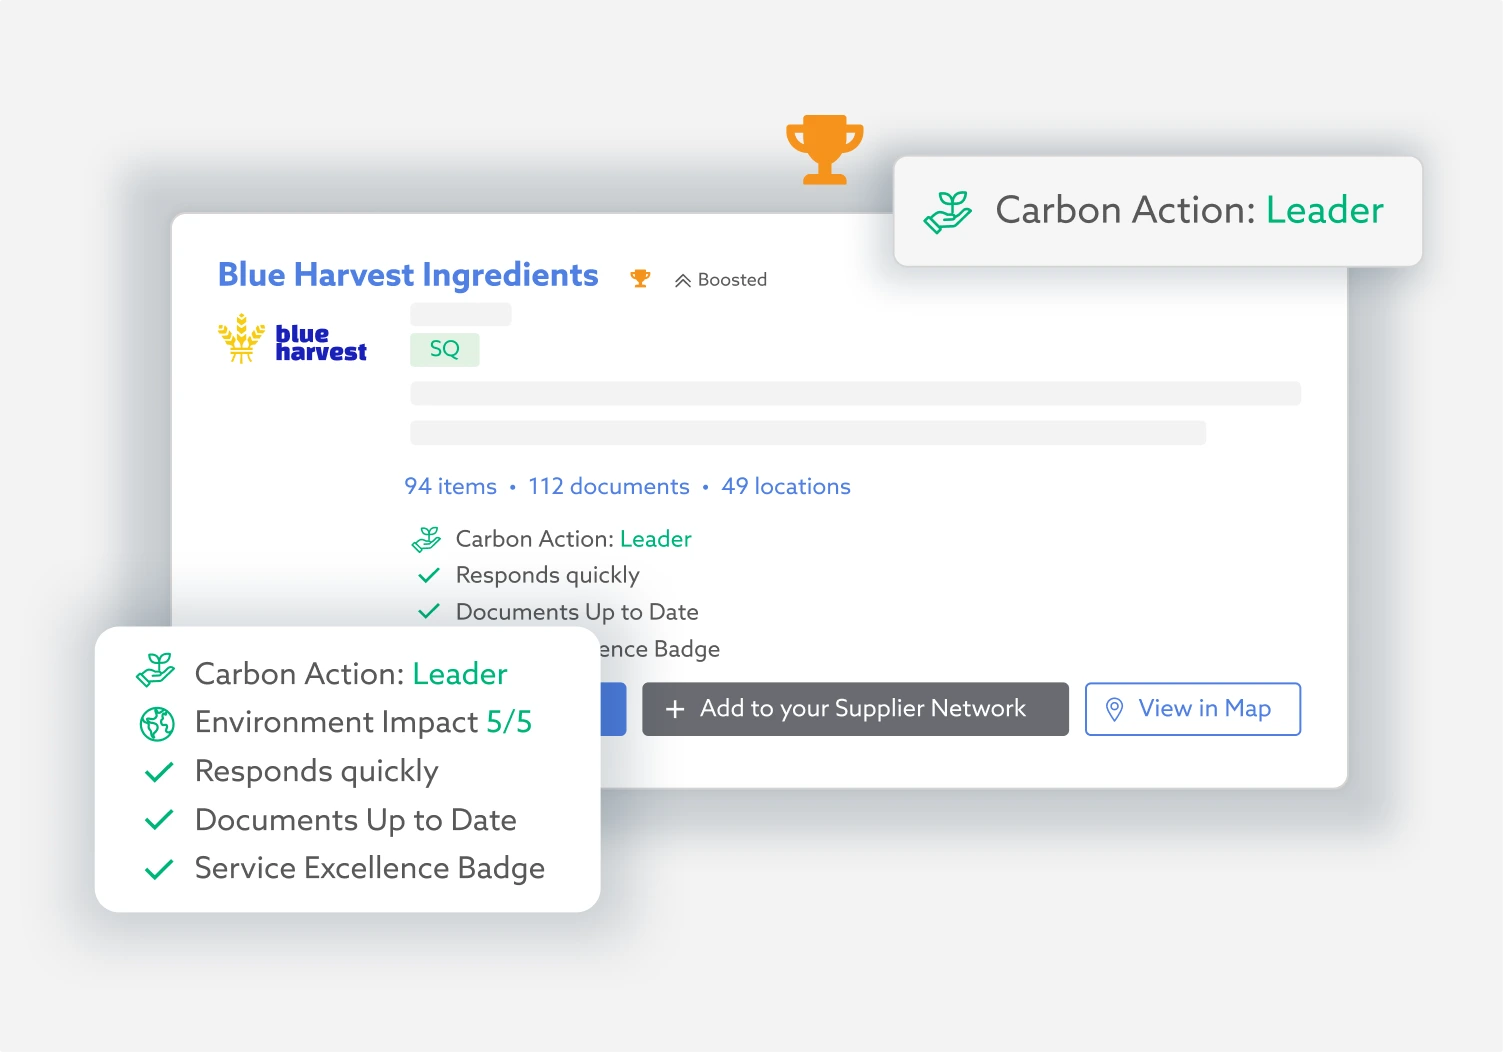This screenshot has height=1052, width=1503.
Task: Click the plant icon beside Carbon Action in the bottom-left popup
Action: (156, 671)
